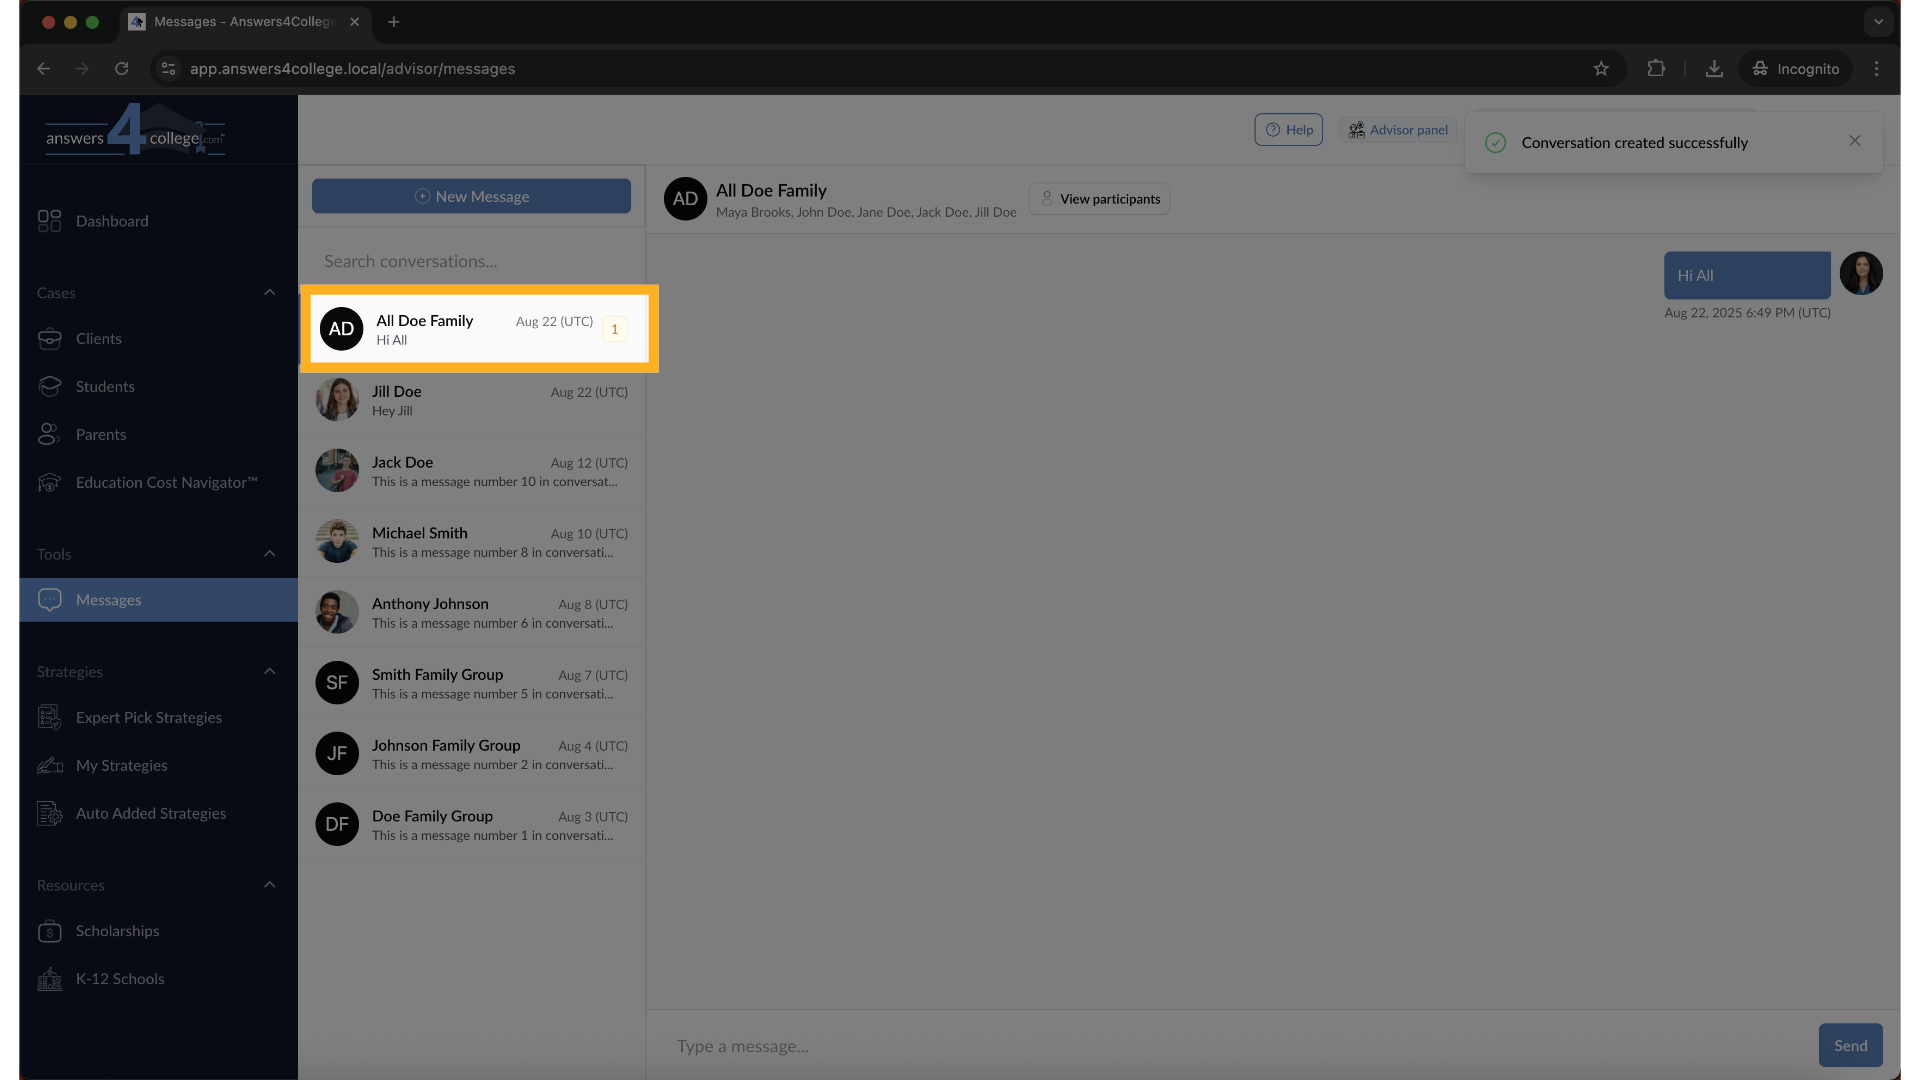The width and height of the screenshot is (1920, 1080).
Task: Collapse the Resources section chevron
Action: pos(269,885)
